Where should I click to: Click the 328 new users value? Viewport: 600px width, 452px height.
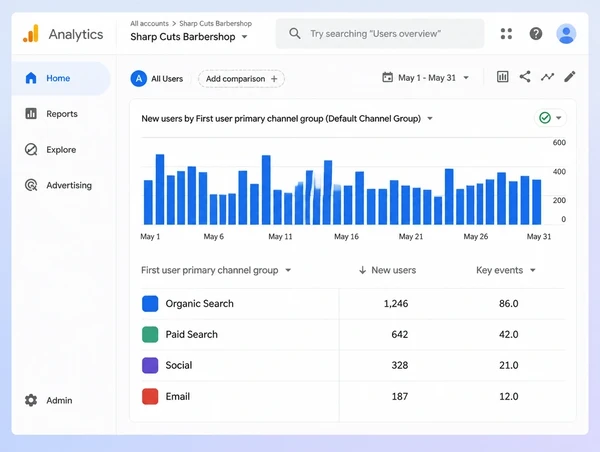[399, 366]
